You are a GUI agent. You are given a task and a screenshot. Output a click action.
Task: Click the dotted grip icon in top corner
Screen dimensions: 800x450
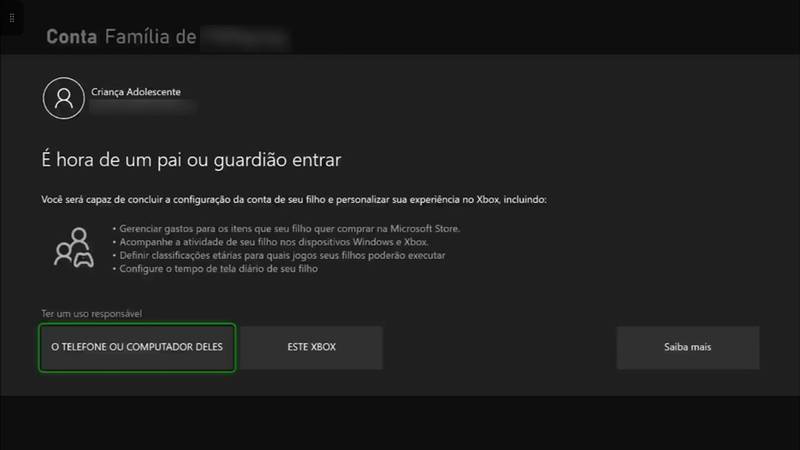click(x=12, y=18)
